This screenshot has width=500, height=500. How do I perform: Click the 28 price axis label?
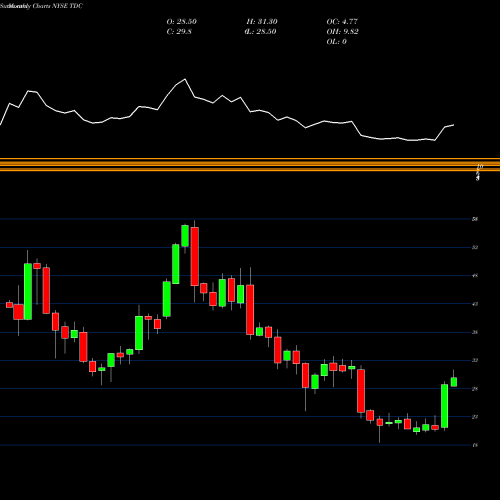(x=475, y=389)
